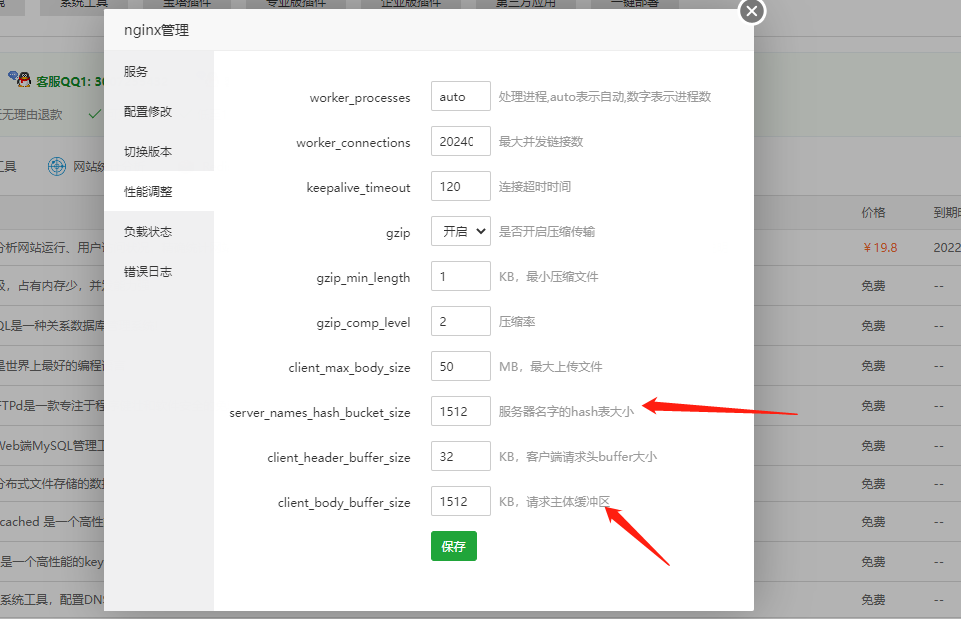Screen dimensions: 961x619
Task: Click the server_names_hash_bucket_size input field
Action: (x=460, y=411)
